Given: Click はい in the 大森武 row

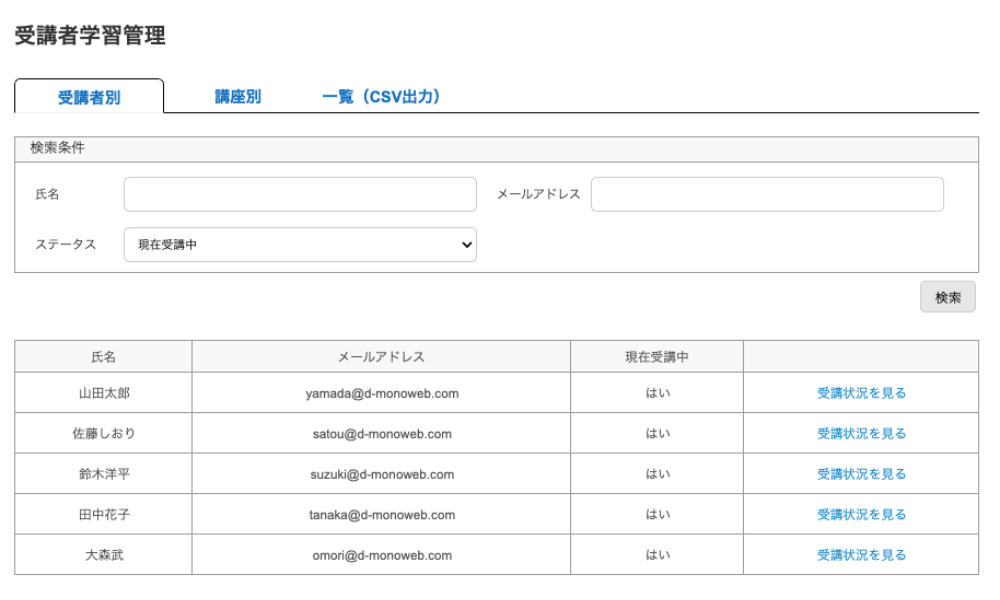Looking at the screenshot, I should [x=658, y=555].
